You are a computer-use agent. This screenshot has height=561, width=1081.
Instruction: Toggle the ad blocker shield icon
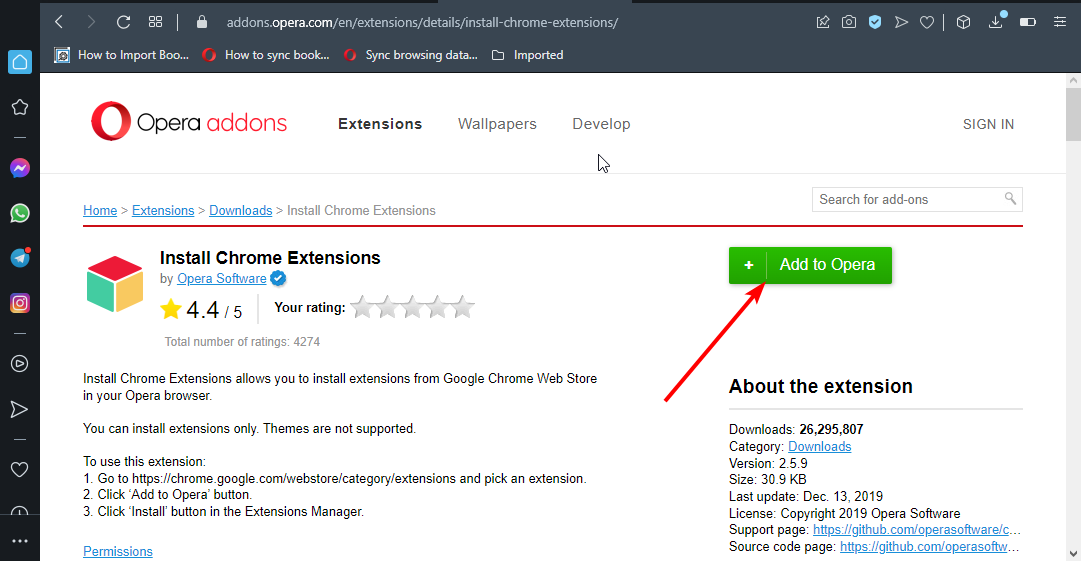pos(875,22)
